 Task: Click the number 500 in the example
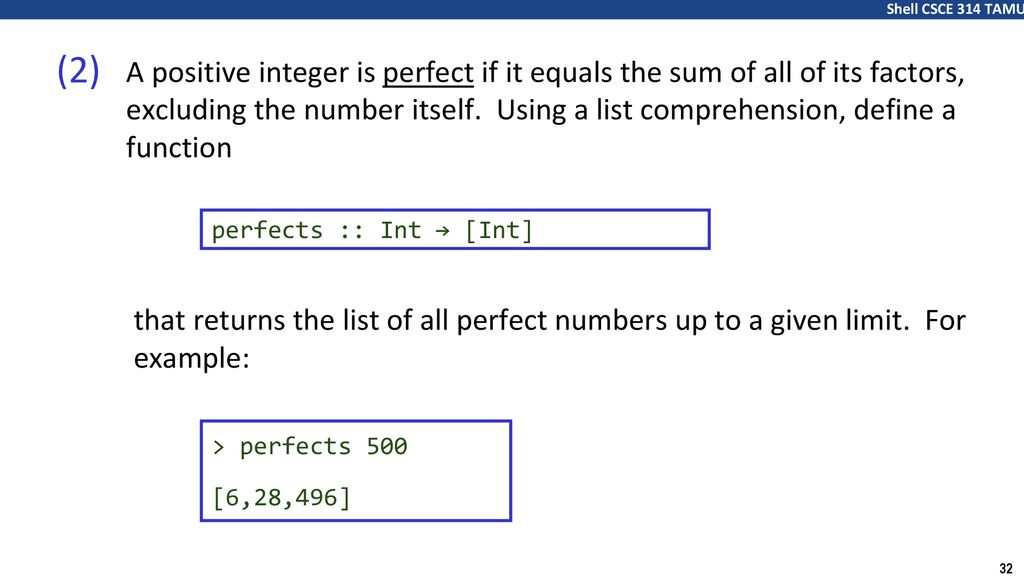[387, 447]
